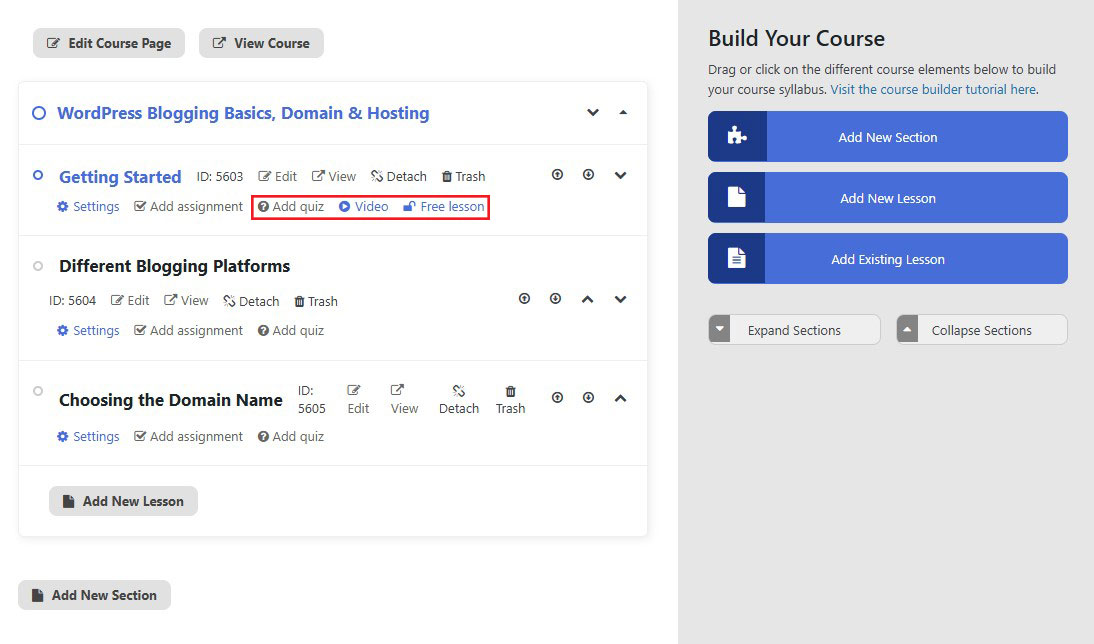The height and width of the screenshot is (644, 1094).
Task: Click the lesson ID 5603 text
Action: [220, 177]
